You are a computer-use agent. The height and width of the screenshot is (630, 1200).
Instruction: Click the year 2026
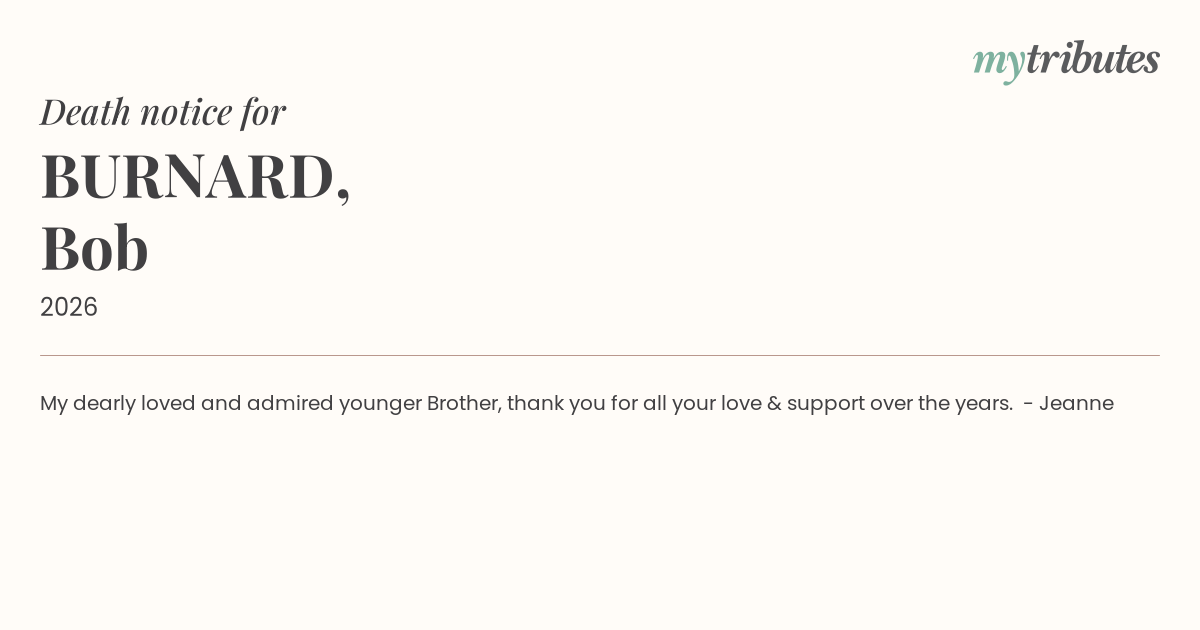click(69, 307)
